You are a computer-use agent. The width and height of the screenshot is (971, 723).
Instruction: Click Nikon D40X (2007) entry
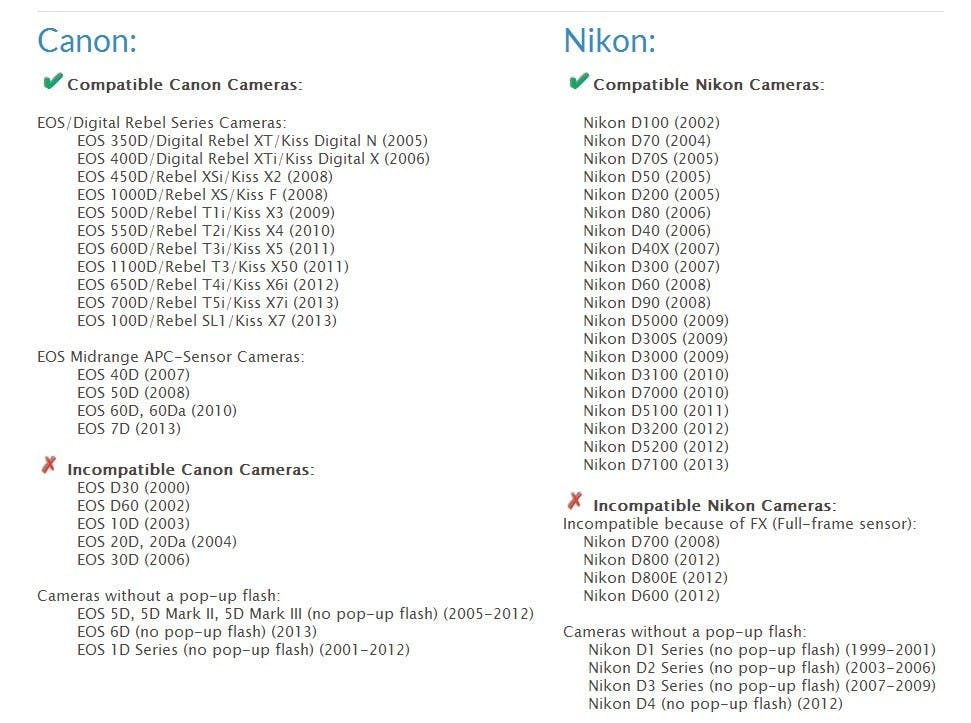[651, 248]
